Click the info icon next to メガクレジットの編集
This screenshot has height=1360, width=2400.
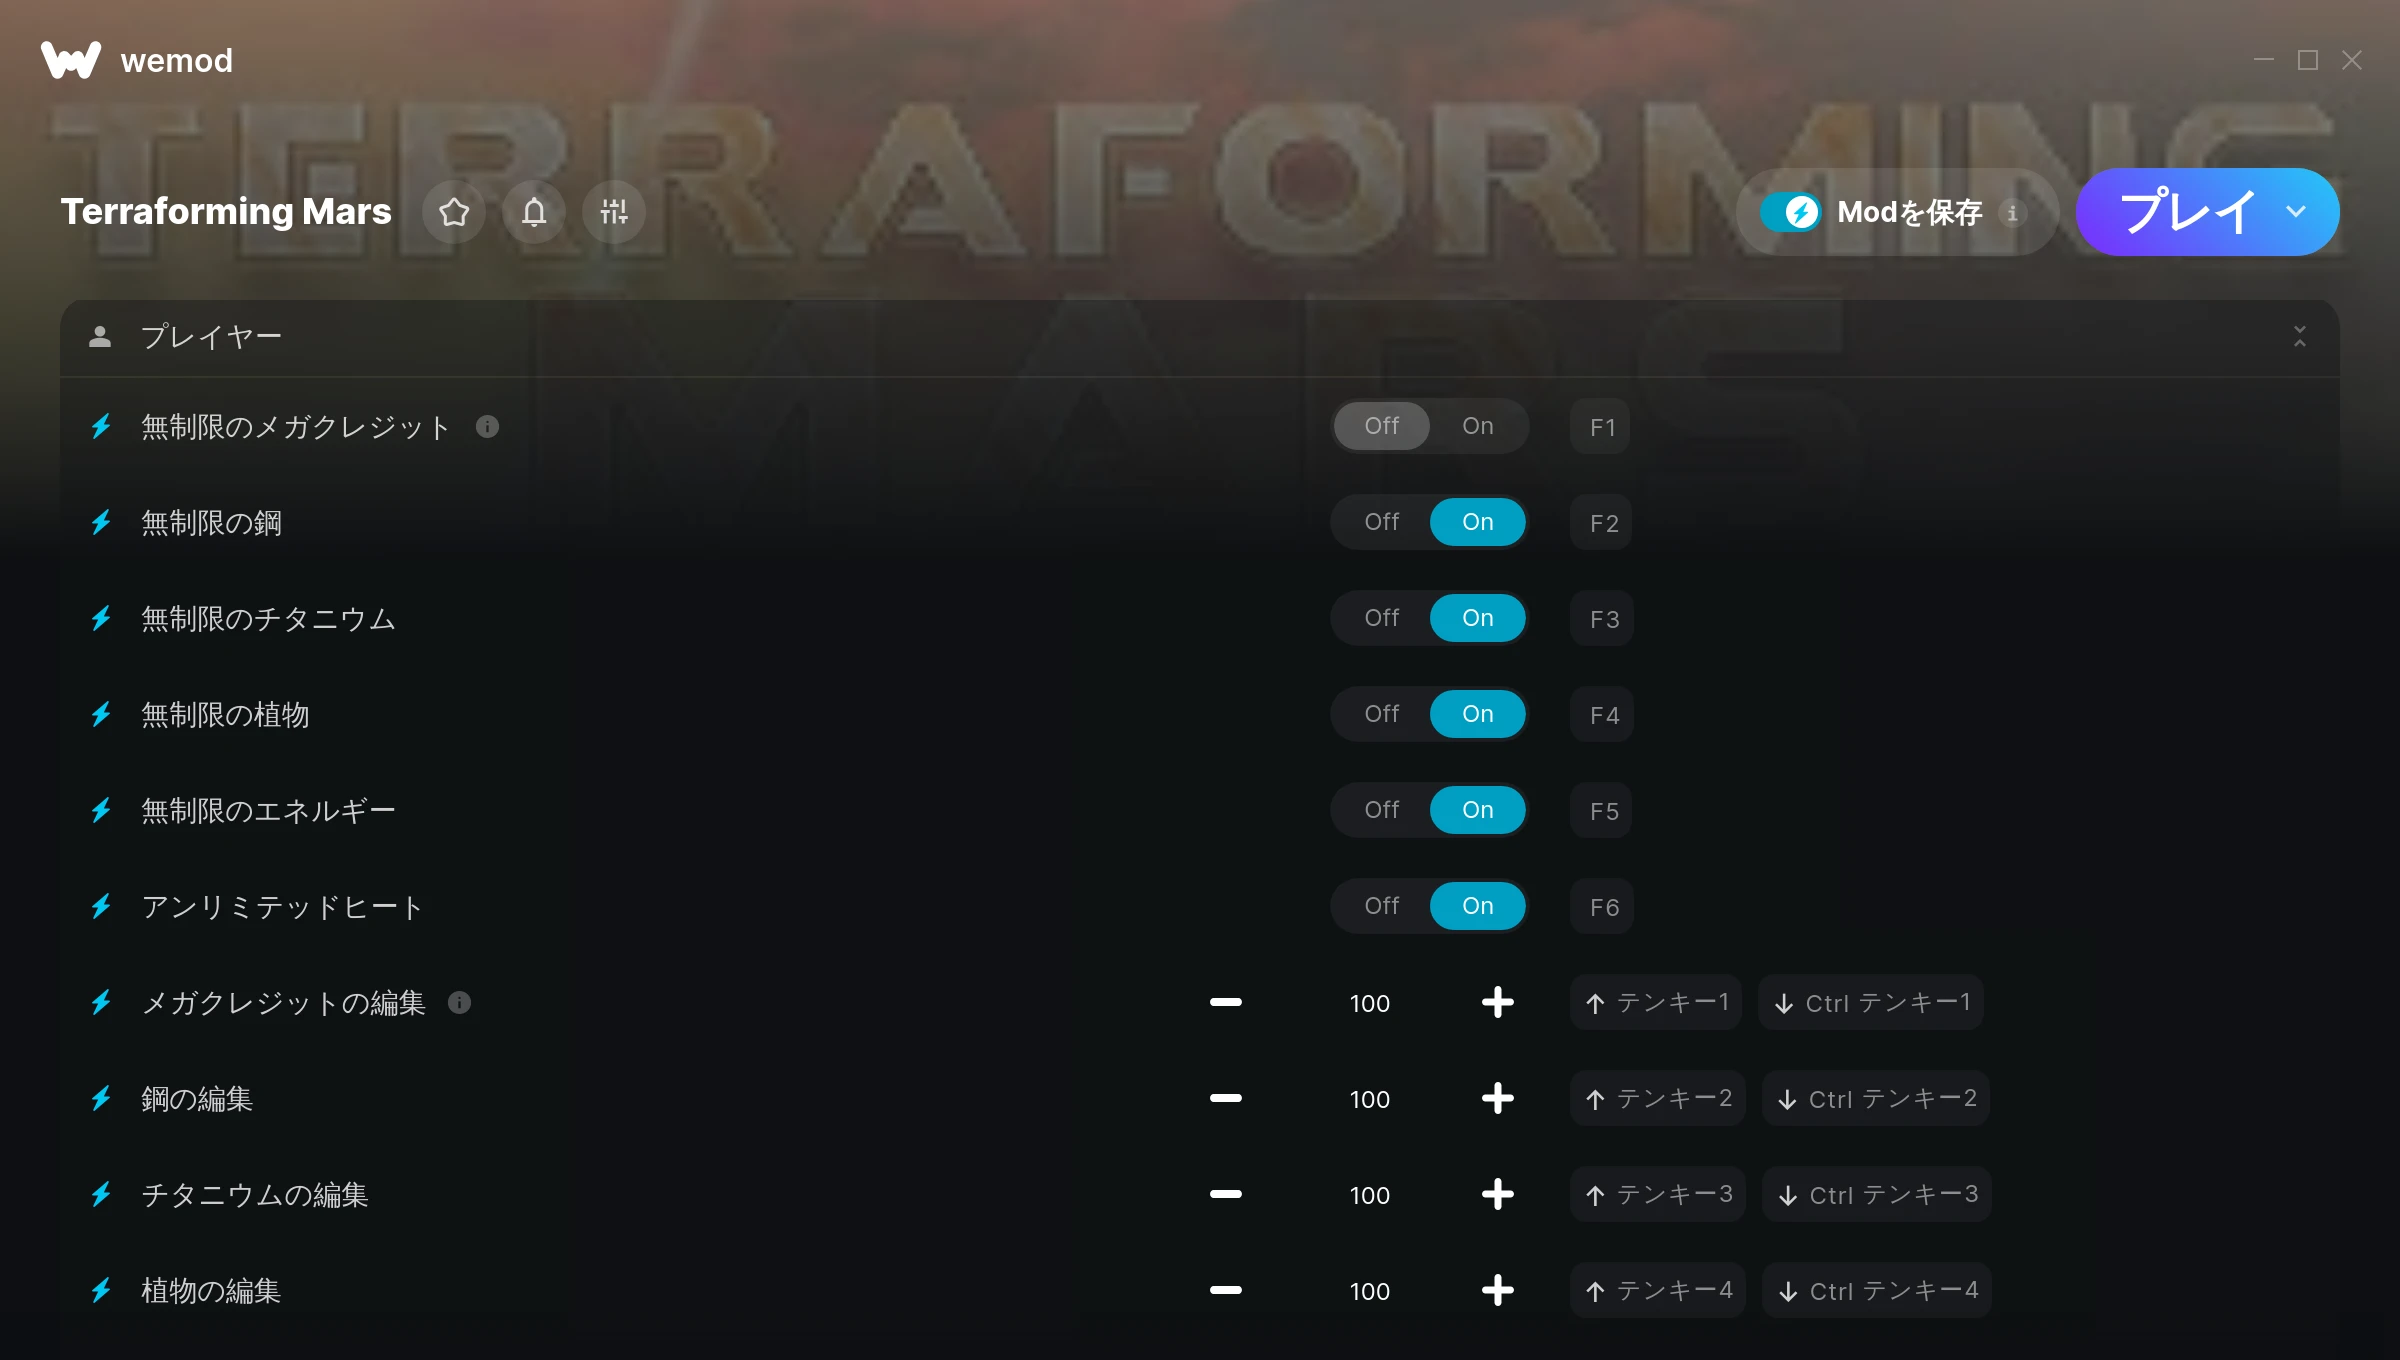point(459,1003)
